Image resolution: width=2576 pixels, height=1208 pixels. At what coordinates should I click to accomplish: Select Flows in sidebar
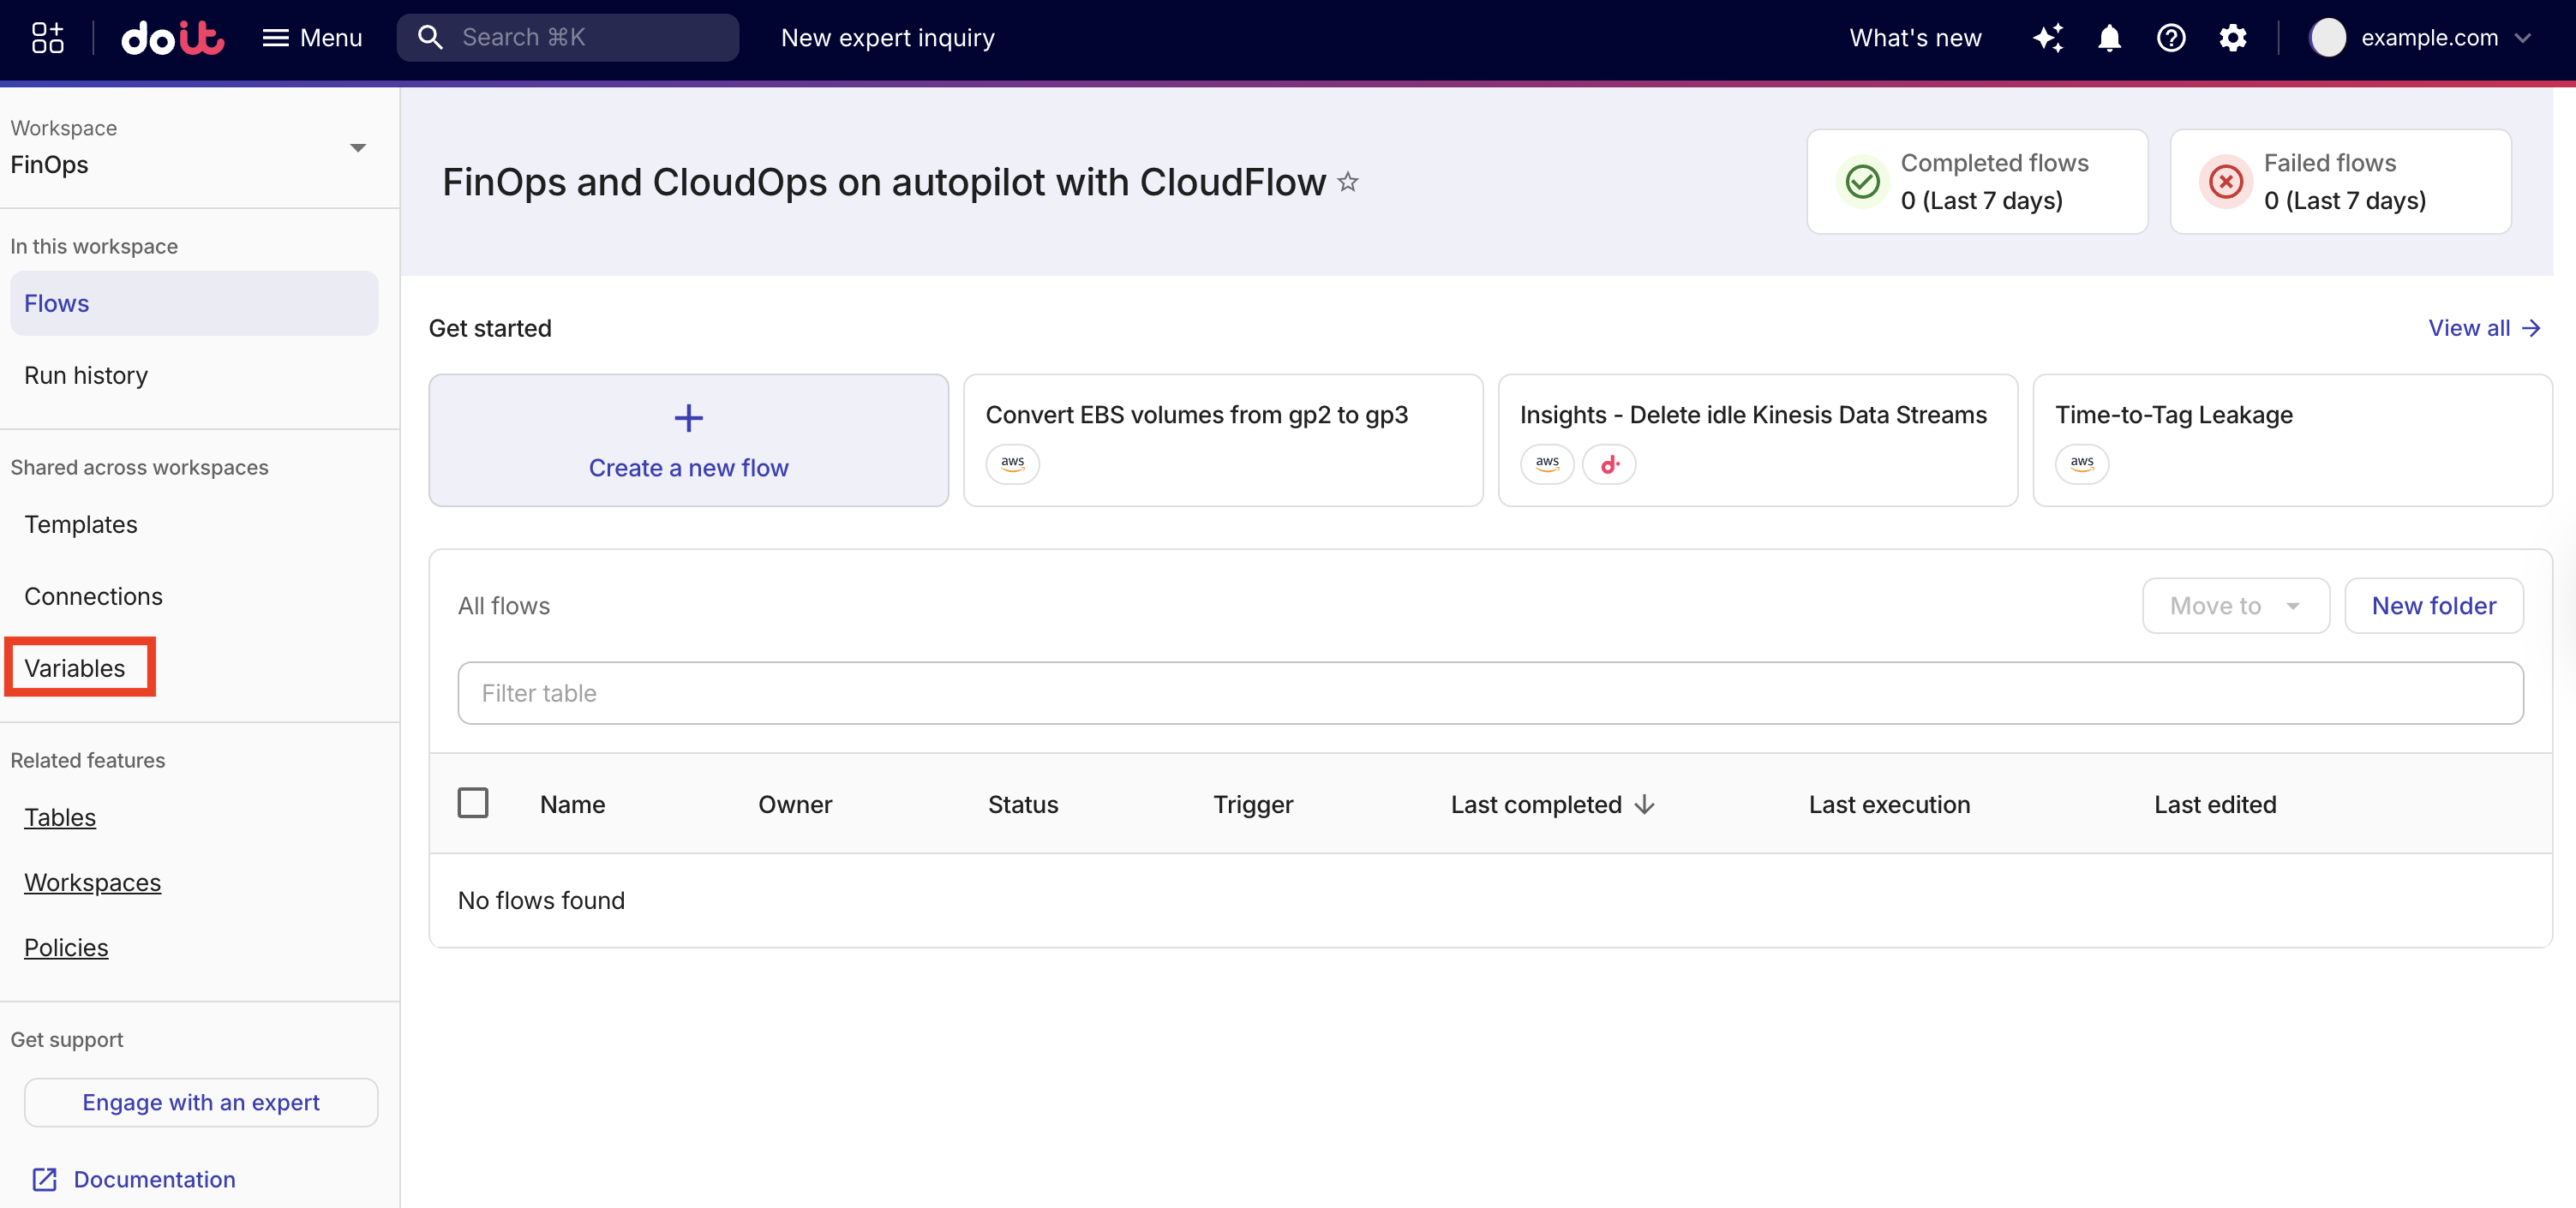point(194,303)
